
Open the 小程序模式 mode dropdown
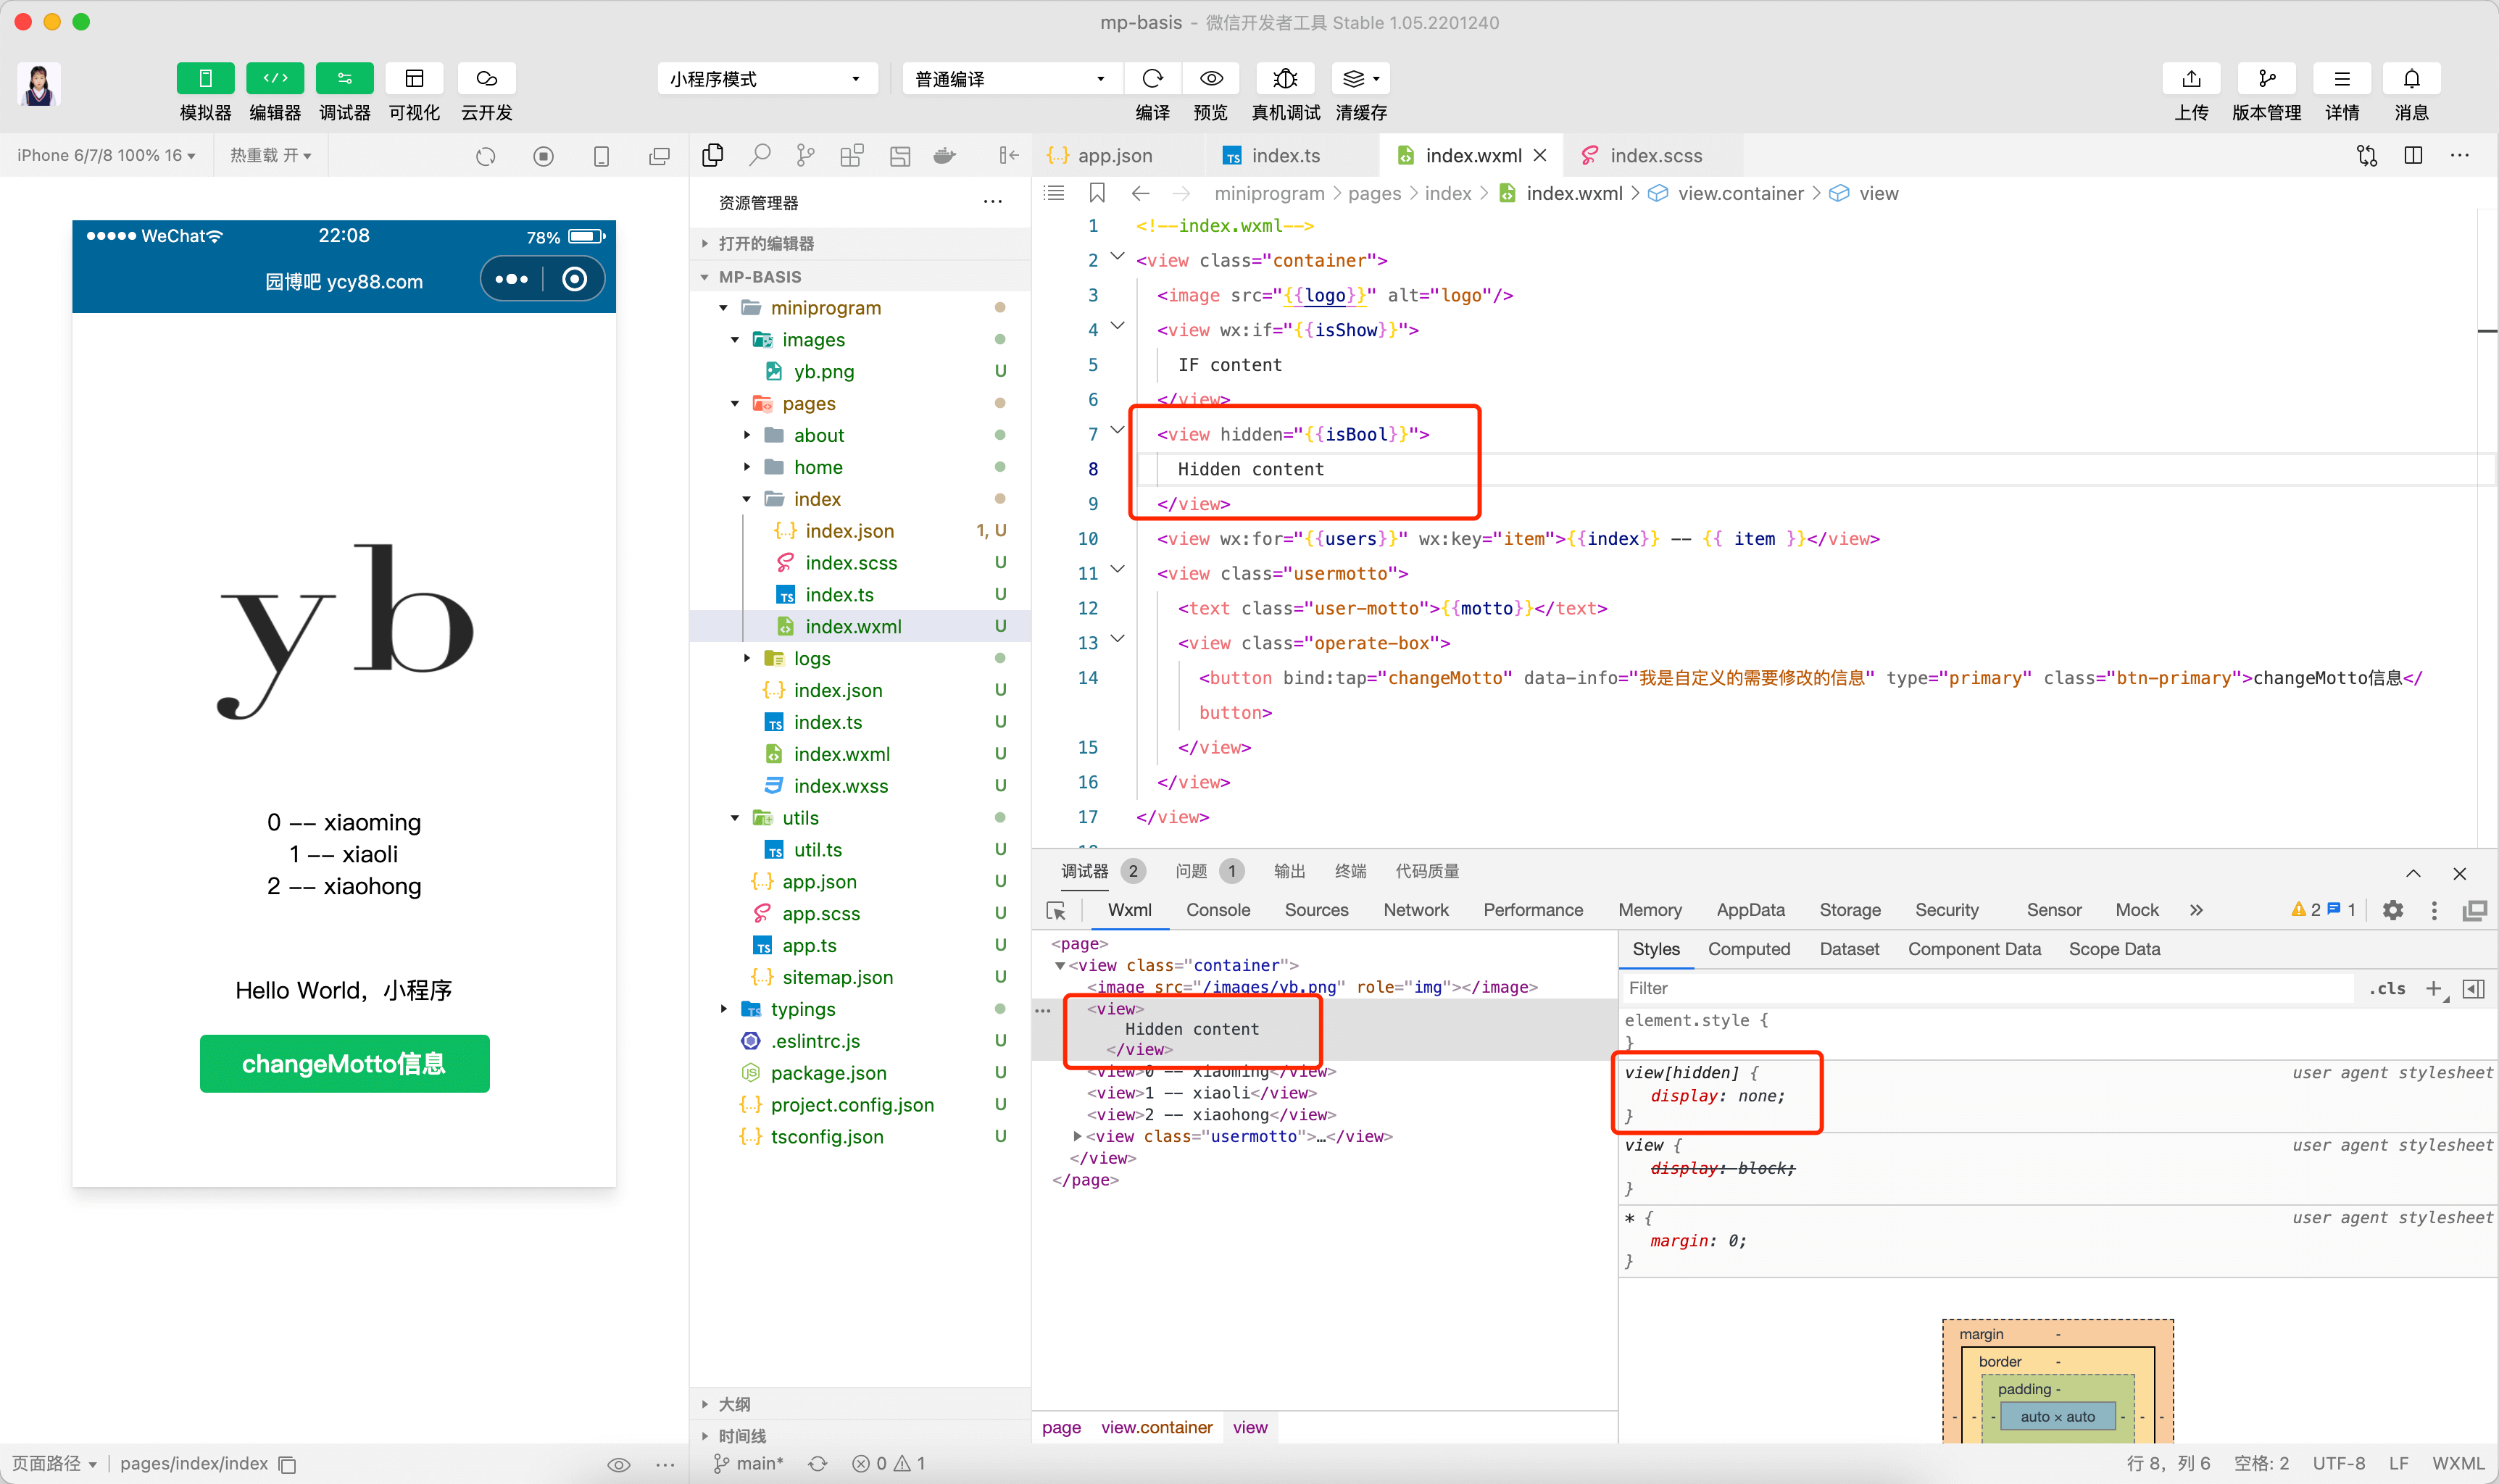tap(767, 78)
